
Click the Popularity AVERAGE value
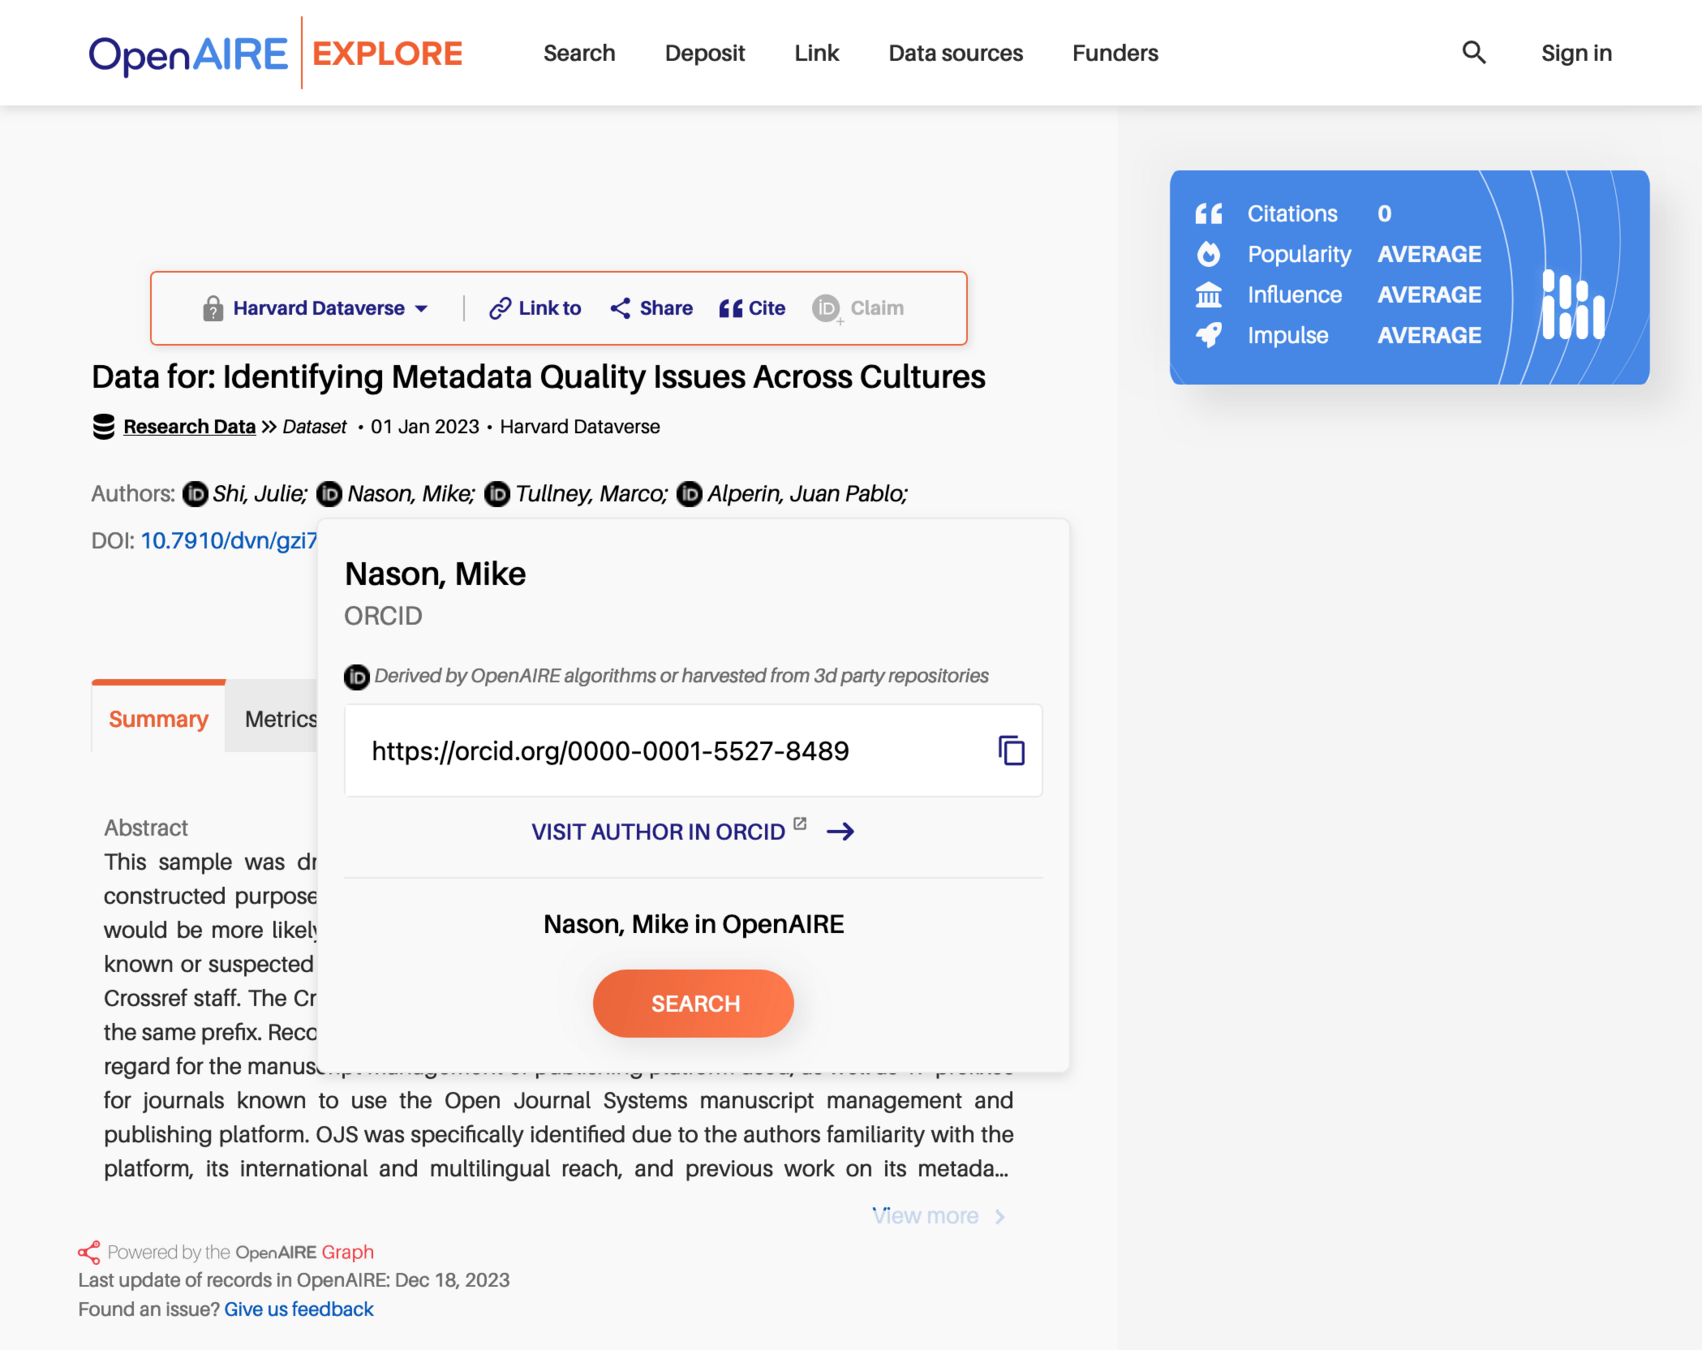pos(1429,254)
